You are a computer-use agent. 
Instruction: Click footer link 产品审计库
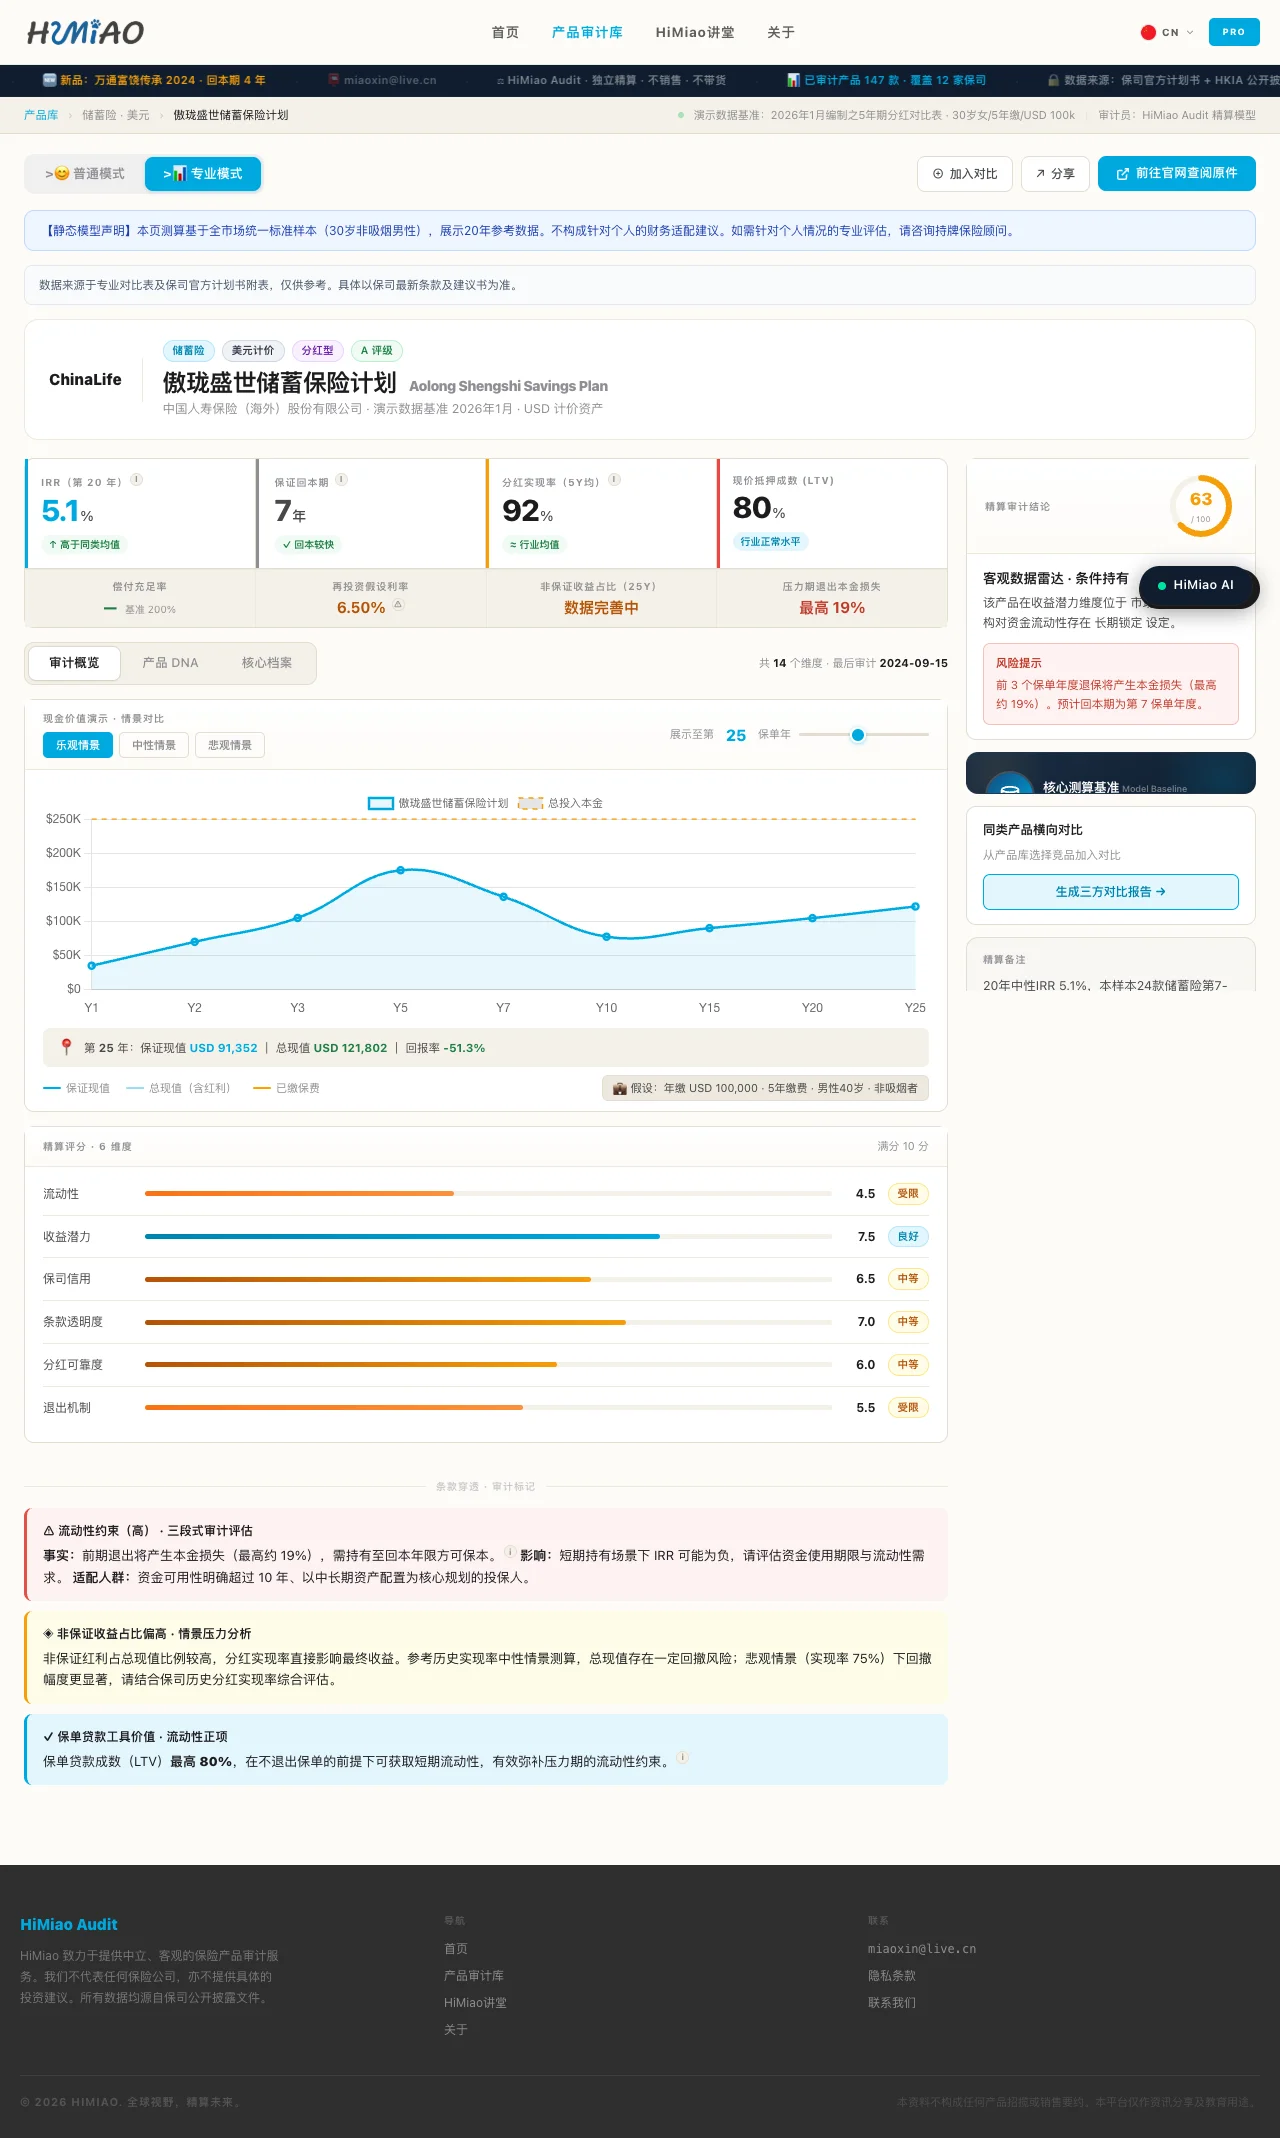point(474,1976)
